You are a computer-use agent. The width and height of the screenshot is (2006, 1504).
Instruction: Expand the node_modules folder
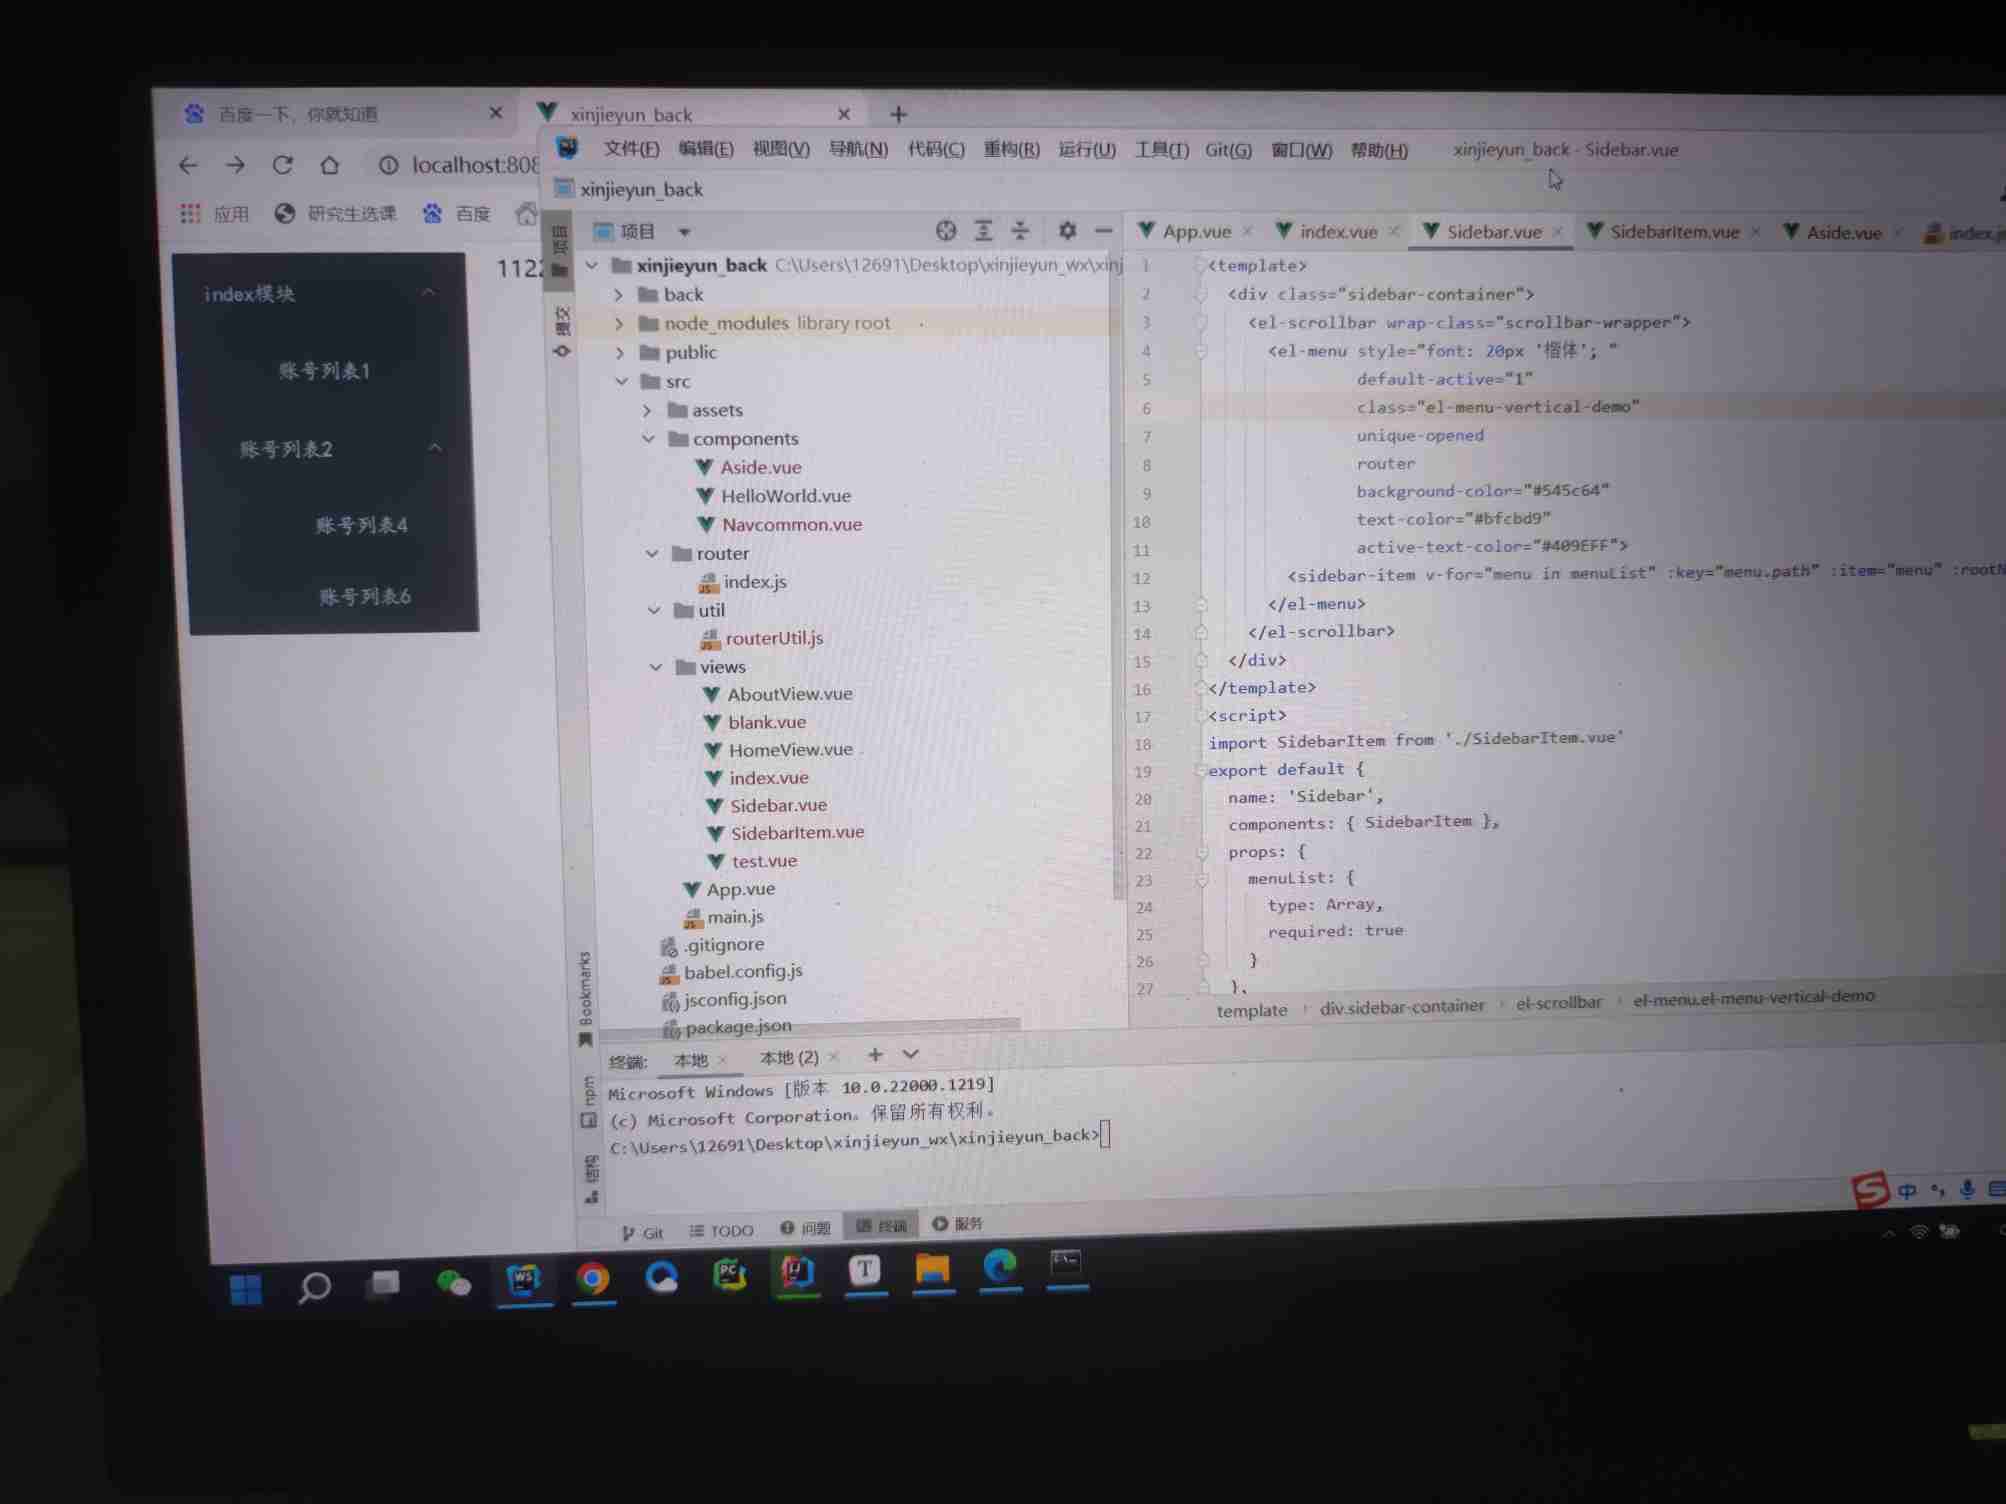(619, 323)
